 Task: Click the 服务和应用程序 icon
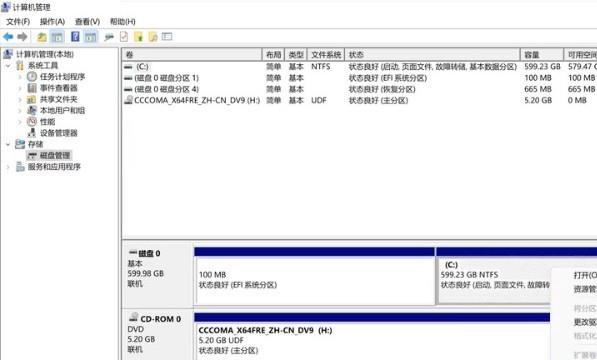[x=20, y=167]
